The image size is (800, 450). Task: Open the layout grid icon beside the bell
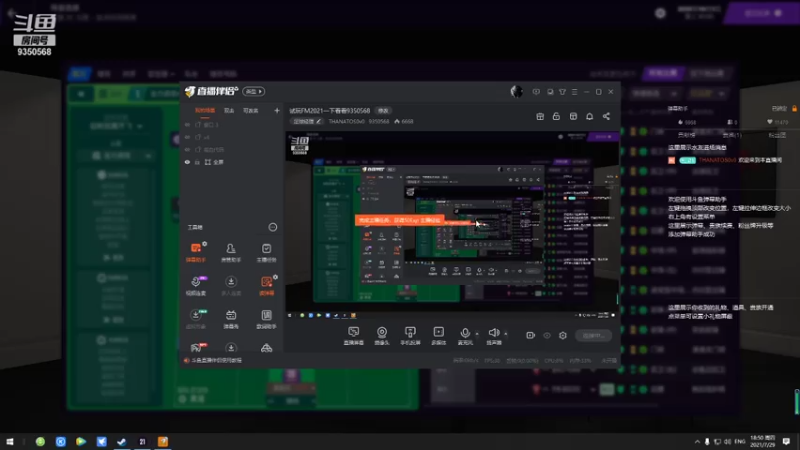[573, 116]
